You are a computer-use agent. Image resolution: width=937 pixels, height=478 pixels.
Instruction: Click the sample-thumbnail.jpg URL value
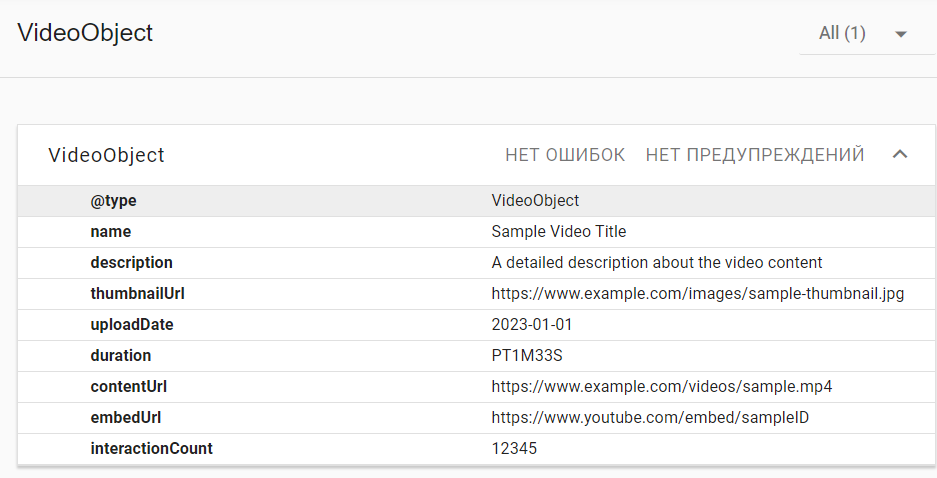697,294
